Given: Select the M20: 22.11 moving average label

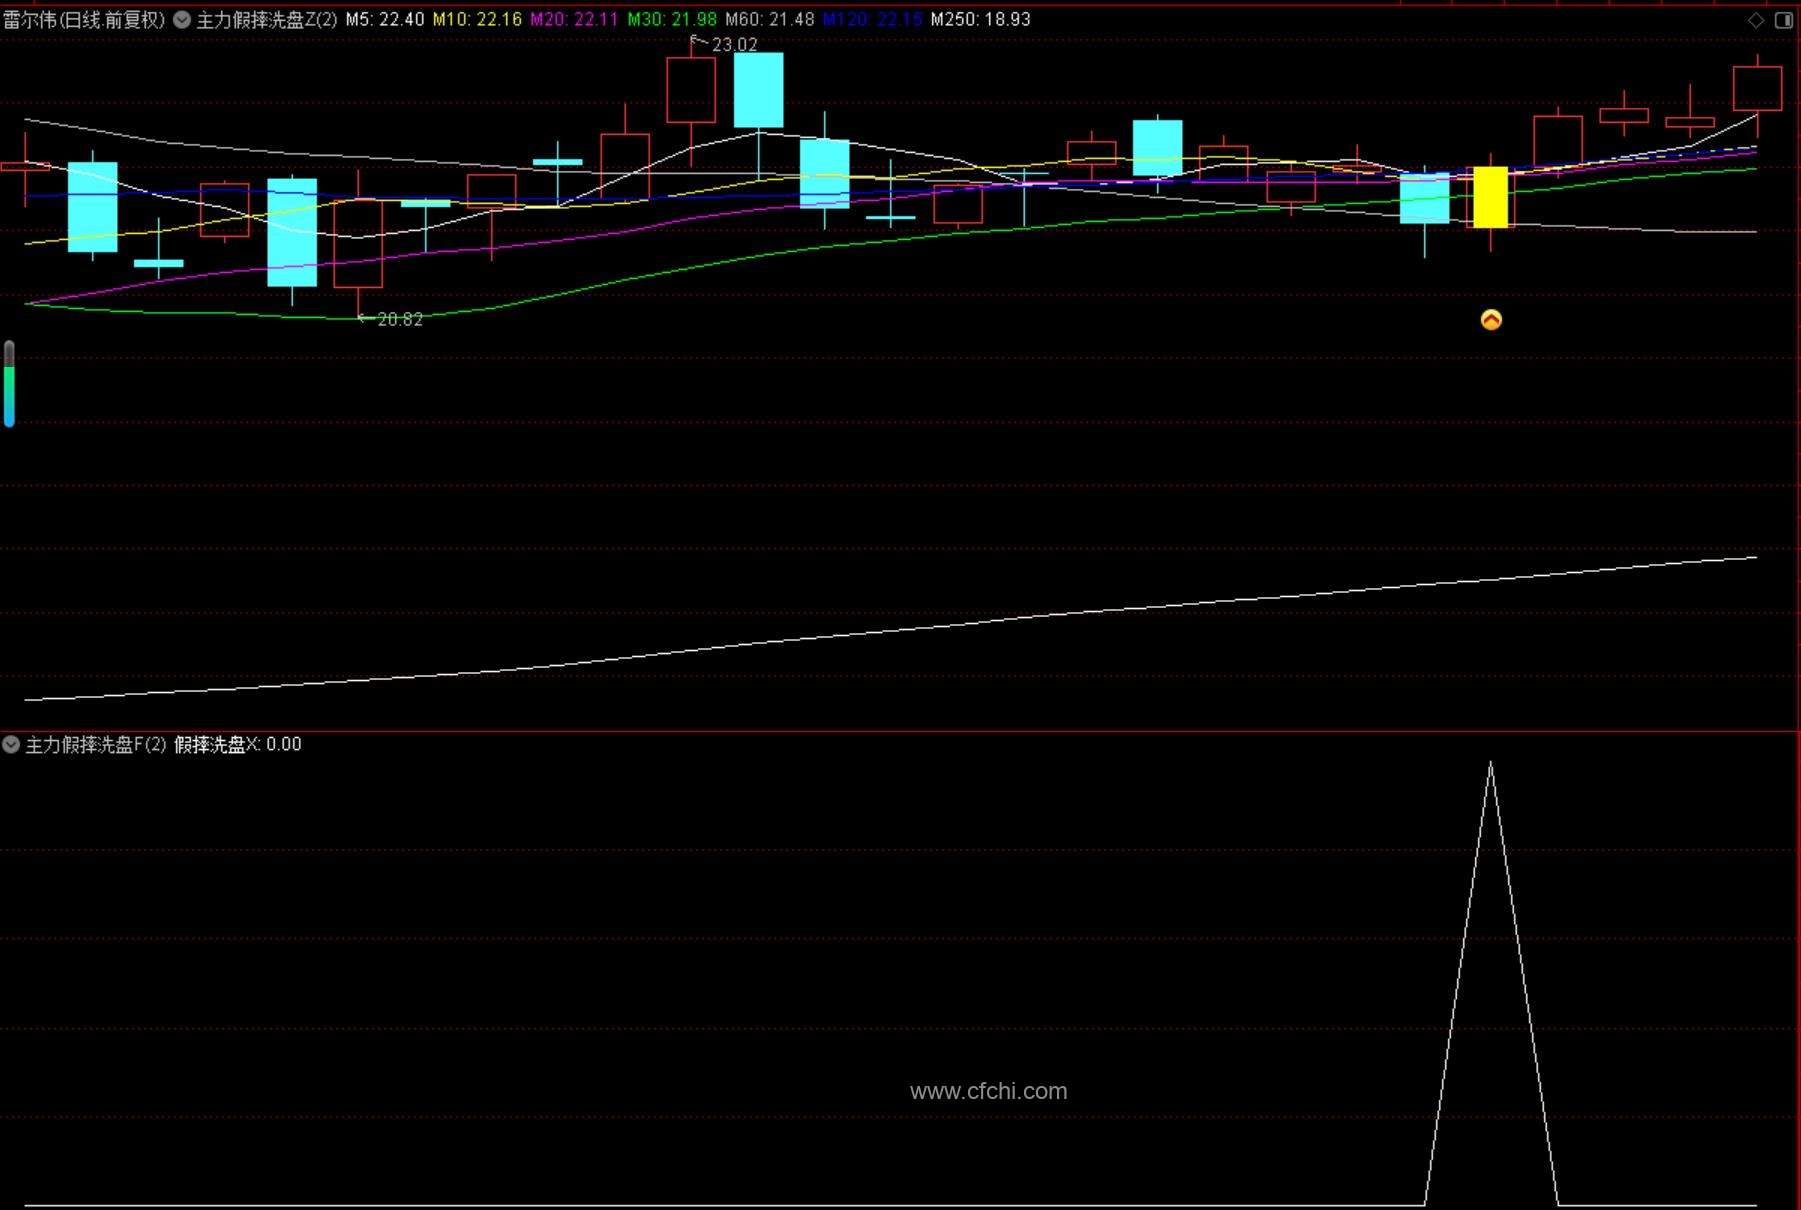Looking at the screenshot, I should click(574, 20).
